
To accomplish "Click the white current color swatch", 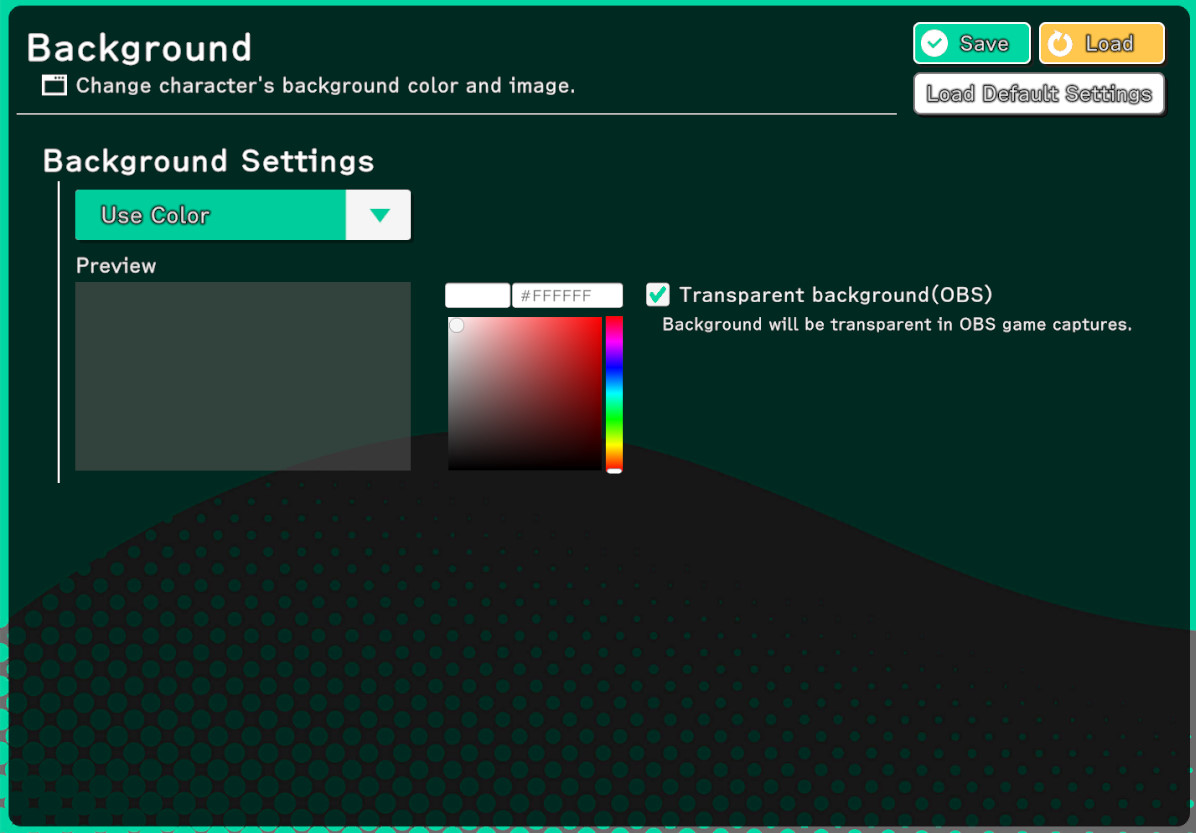I will coord(477,295).
